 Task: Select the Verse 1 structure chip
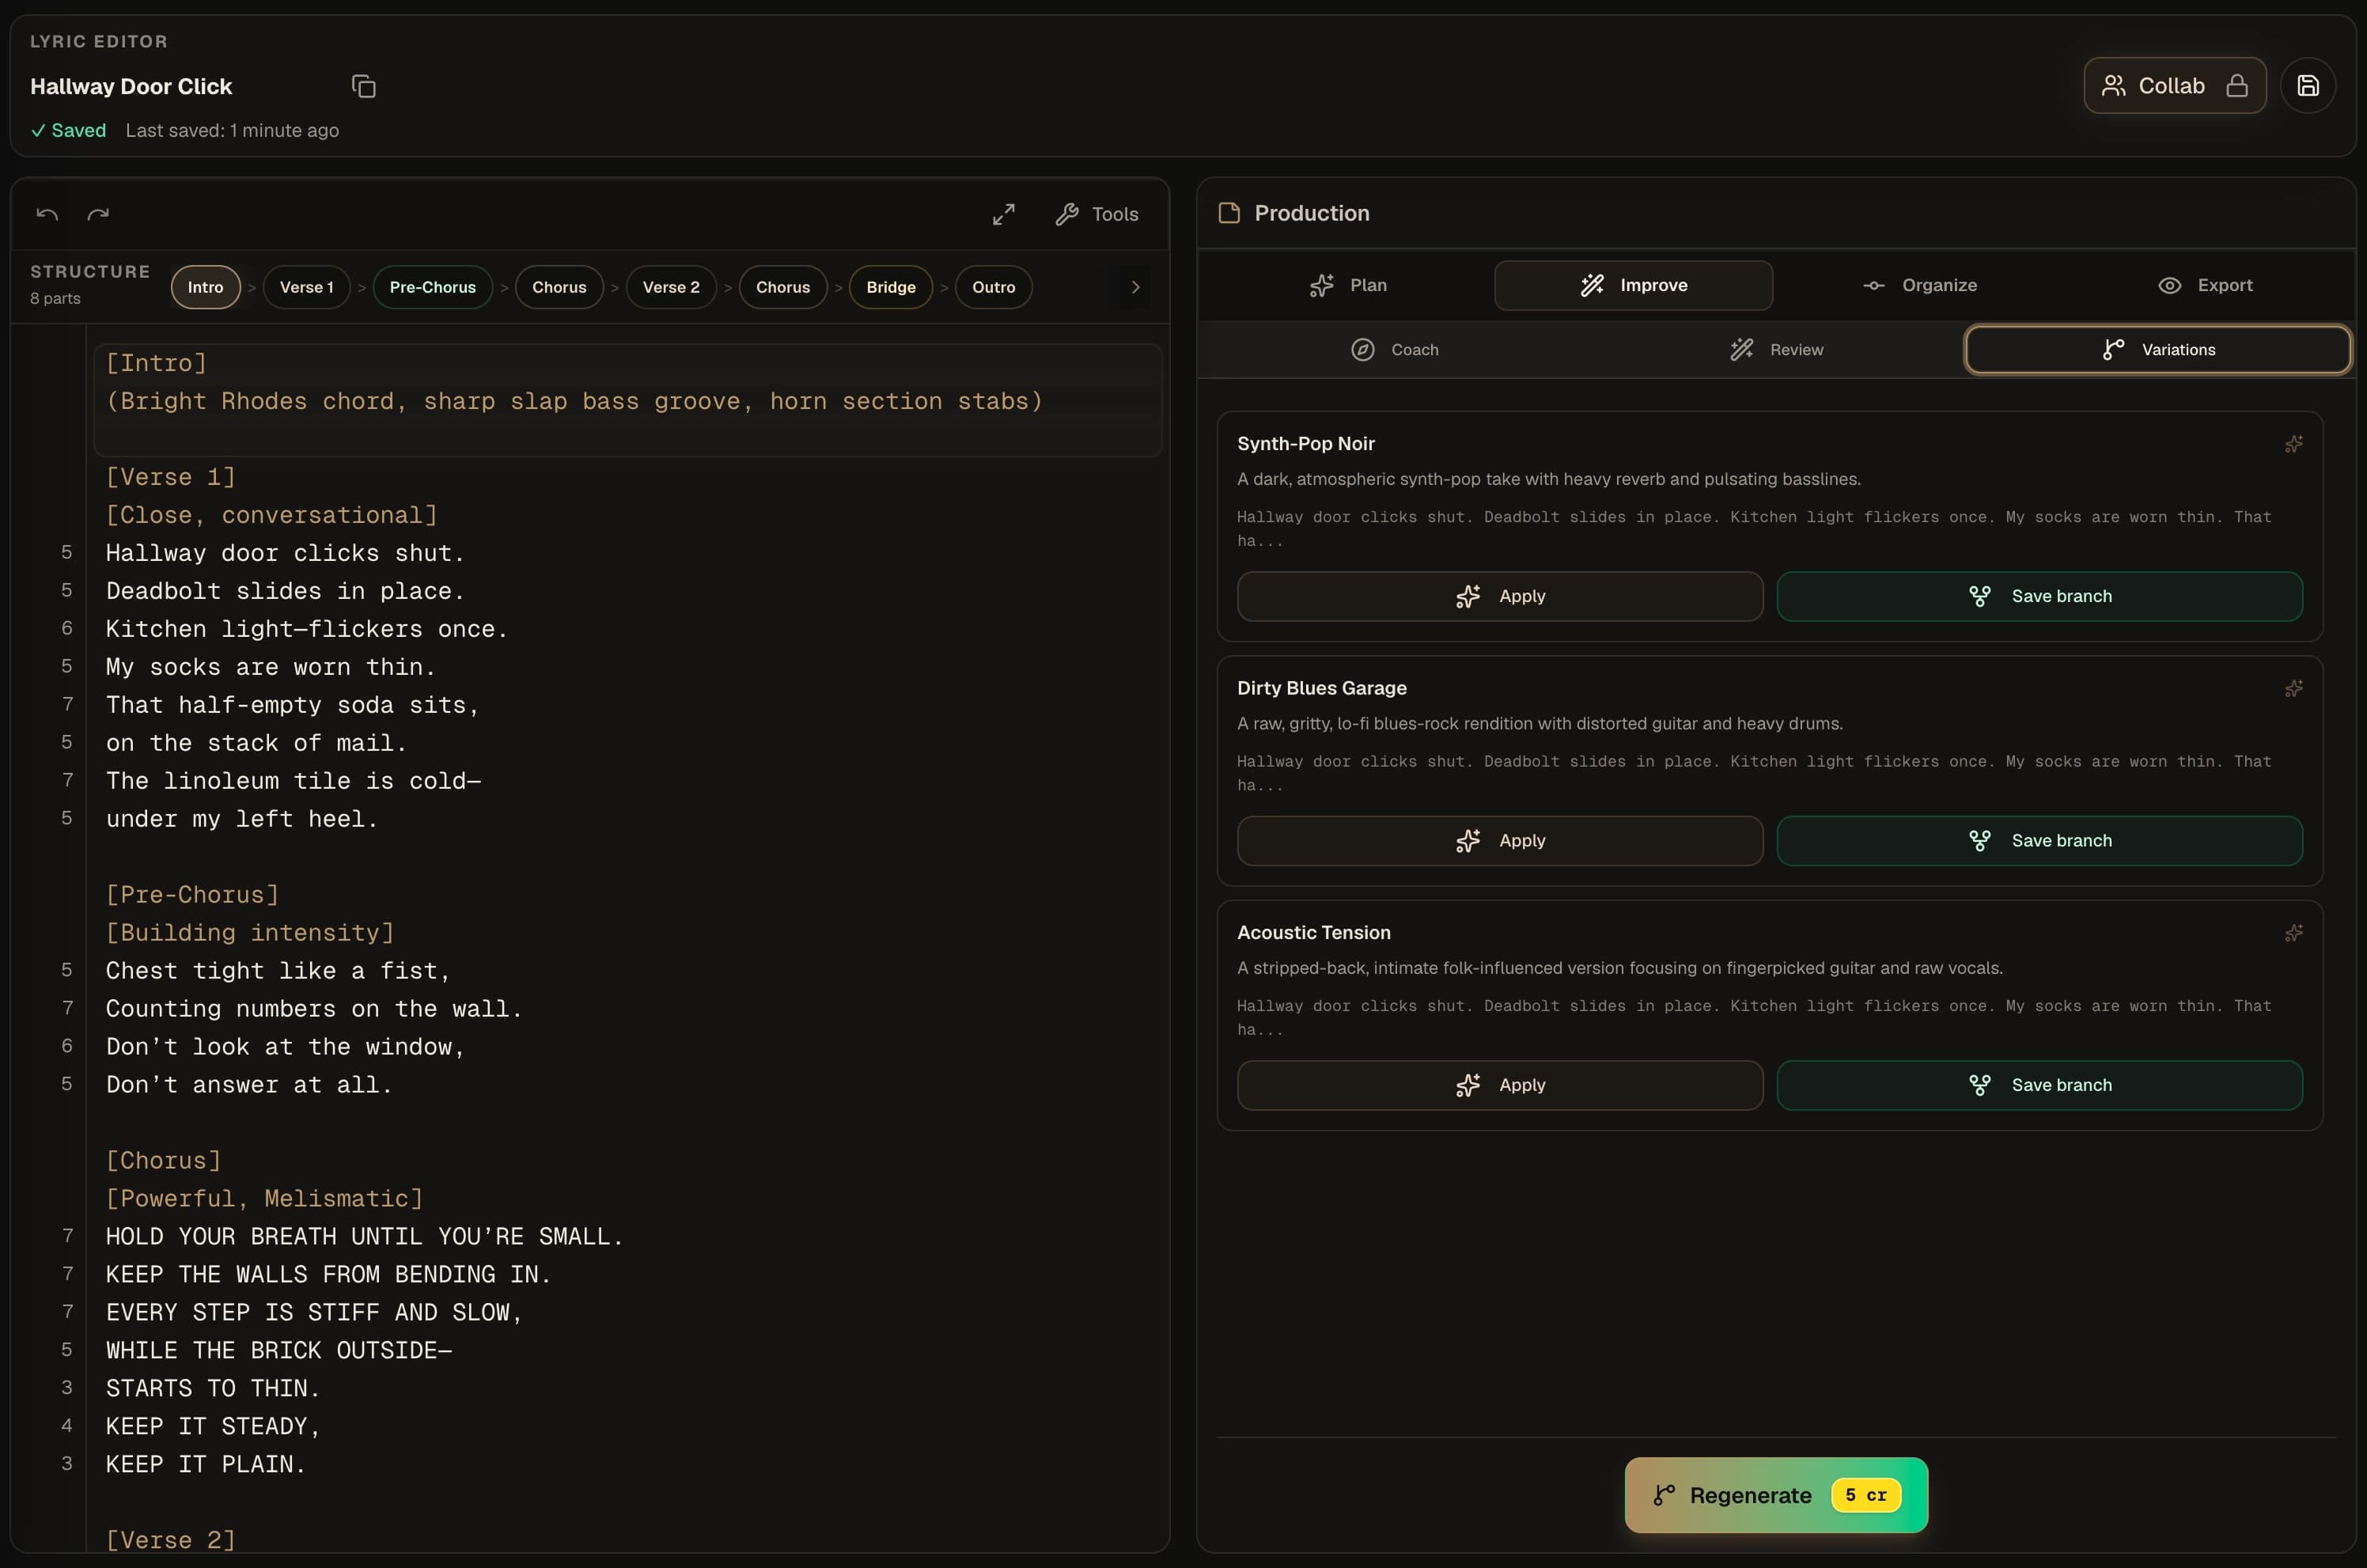[306, 287]
